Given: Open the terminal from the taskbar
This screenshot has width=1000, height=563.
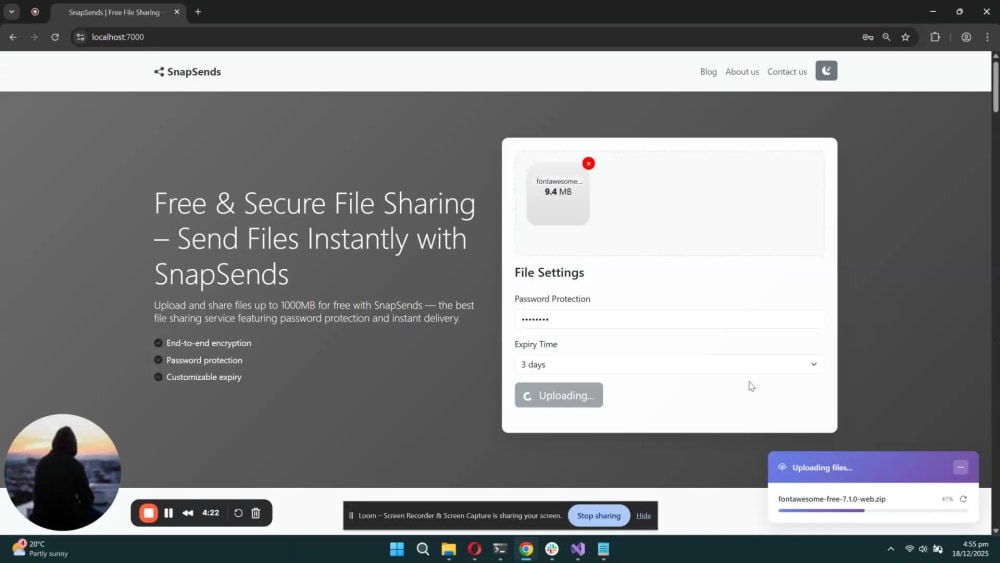Looking at the screenshot, I should [500, 549].
